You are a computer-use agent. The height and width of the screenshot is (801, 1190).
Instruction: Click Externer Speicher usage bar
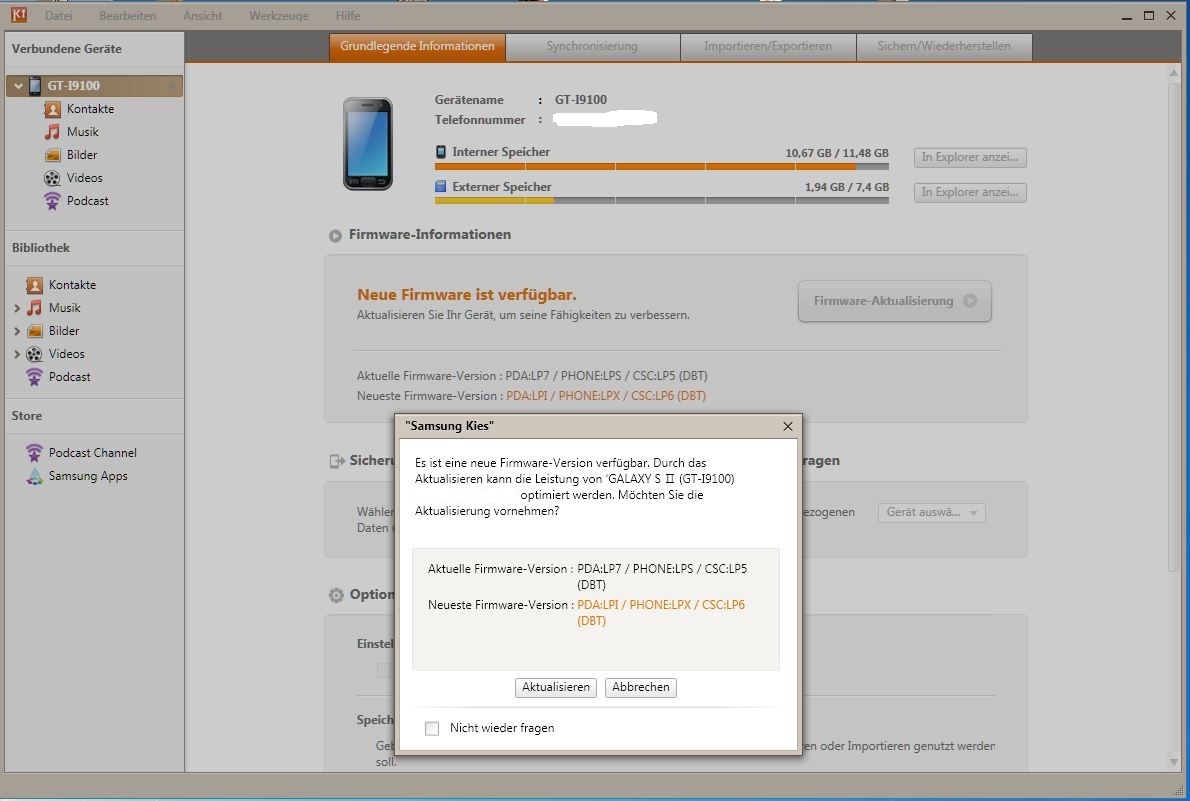(x=662, y=200)
